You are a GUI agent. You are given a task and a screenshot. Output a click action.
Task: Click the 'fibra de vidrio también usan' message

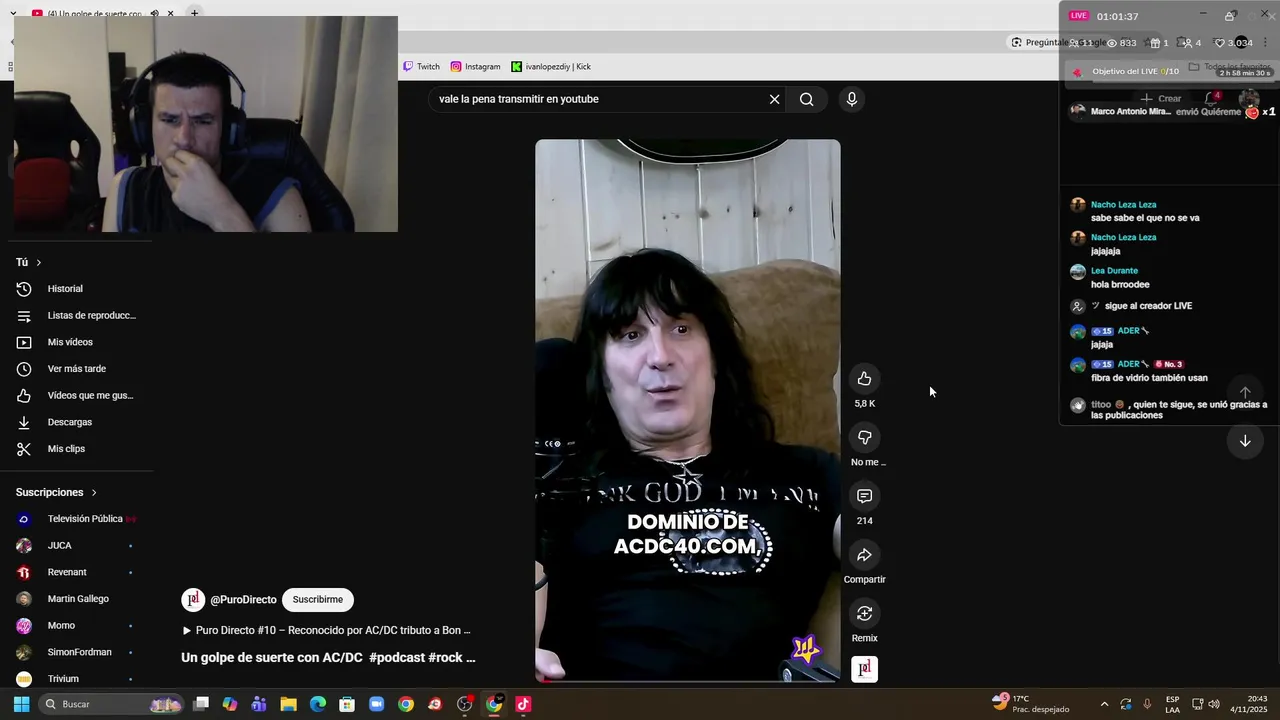(x=1149, y=378)
